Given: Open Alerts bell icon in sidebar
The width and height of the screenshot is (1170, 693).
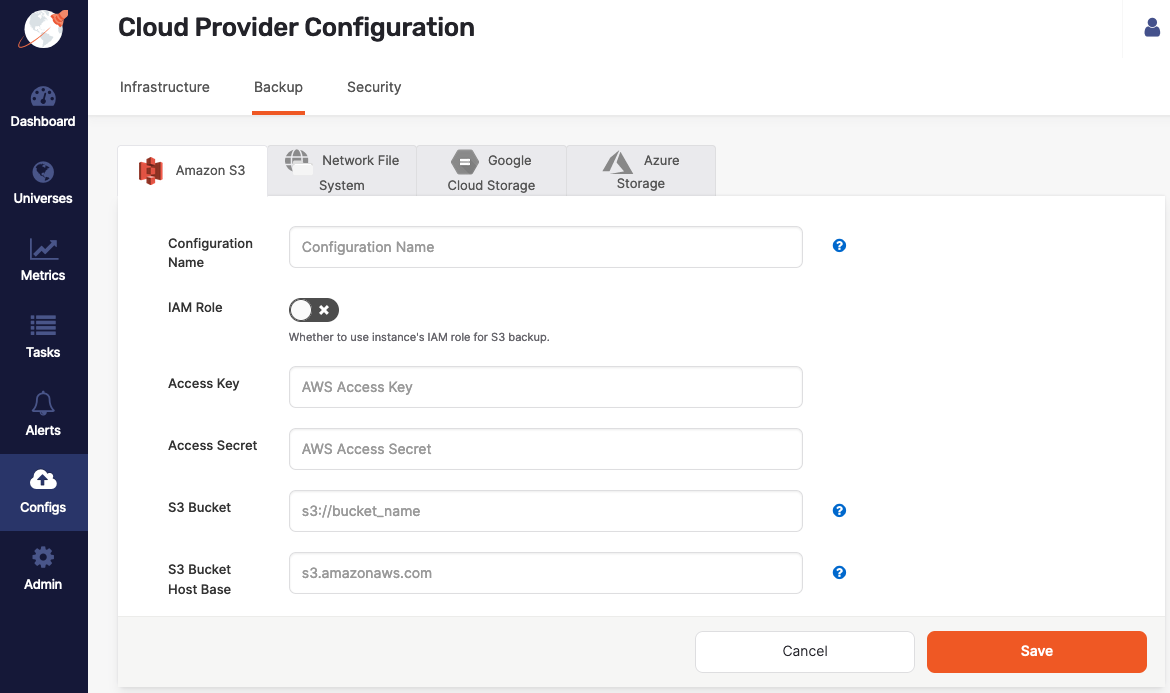Looking at the screenshot, I should point(43,403).
